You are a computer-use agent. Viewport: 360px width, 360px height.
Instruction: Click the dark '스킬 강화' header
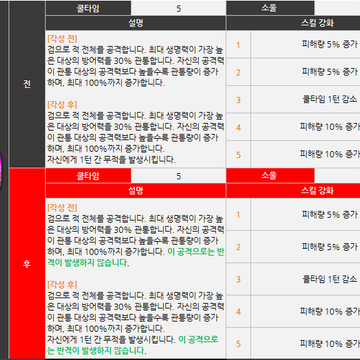293,23
